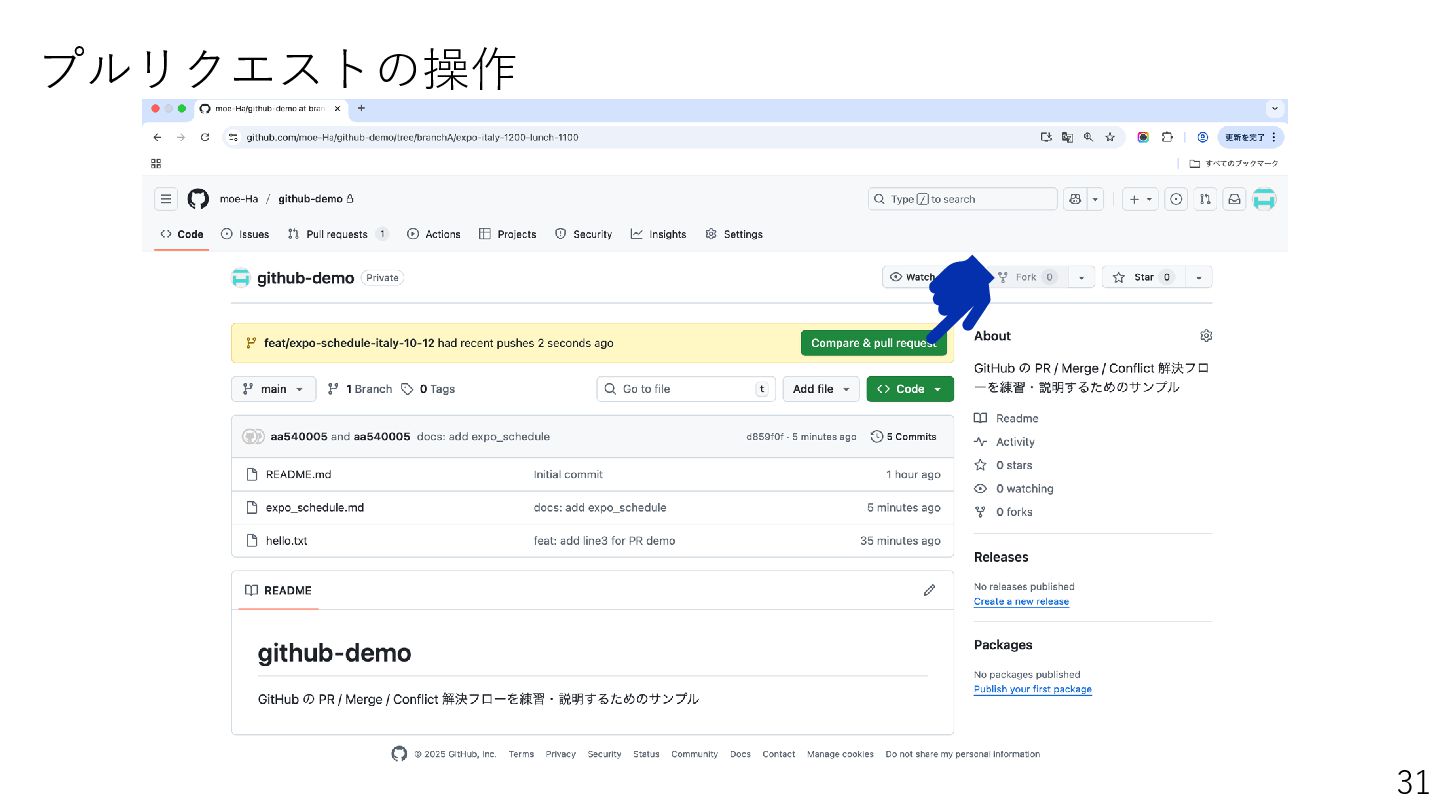The height and width of the screenshot is (810, 1440).
Task: Open the Pull requests tab
Action: pyautogui.click(x=337, y=234)
